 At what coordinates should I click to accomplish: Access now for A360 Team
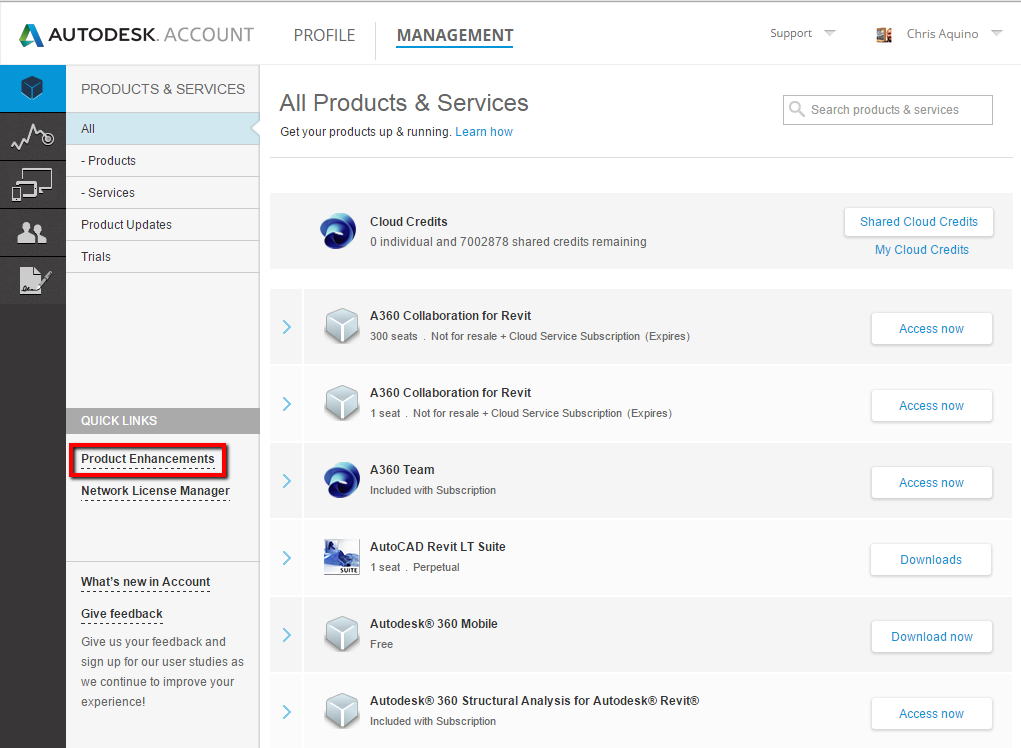tap(931, 482)
